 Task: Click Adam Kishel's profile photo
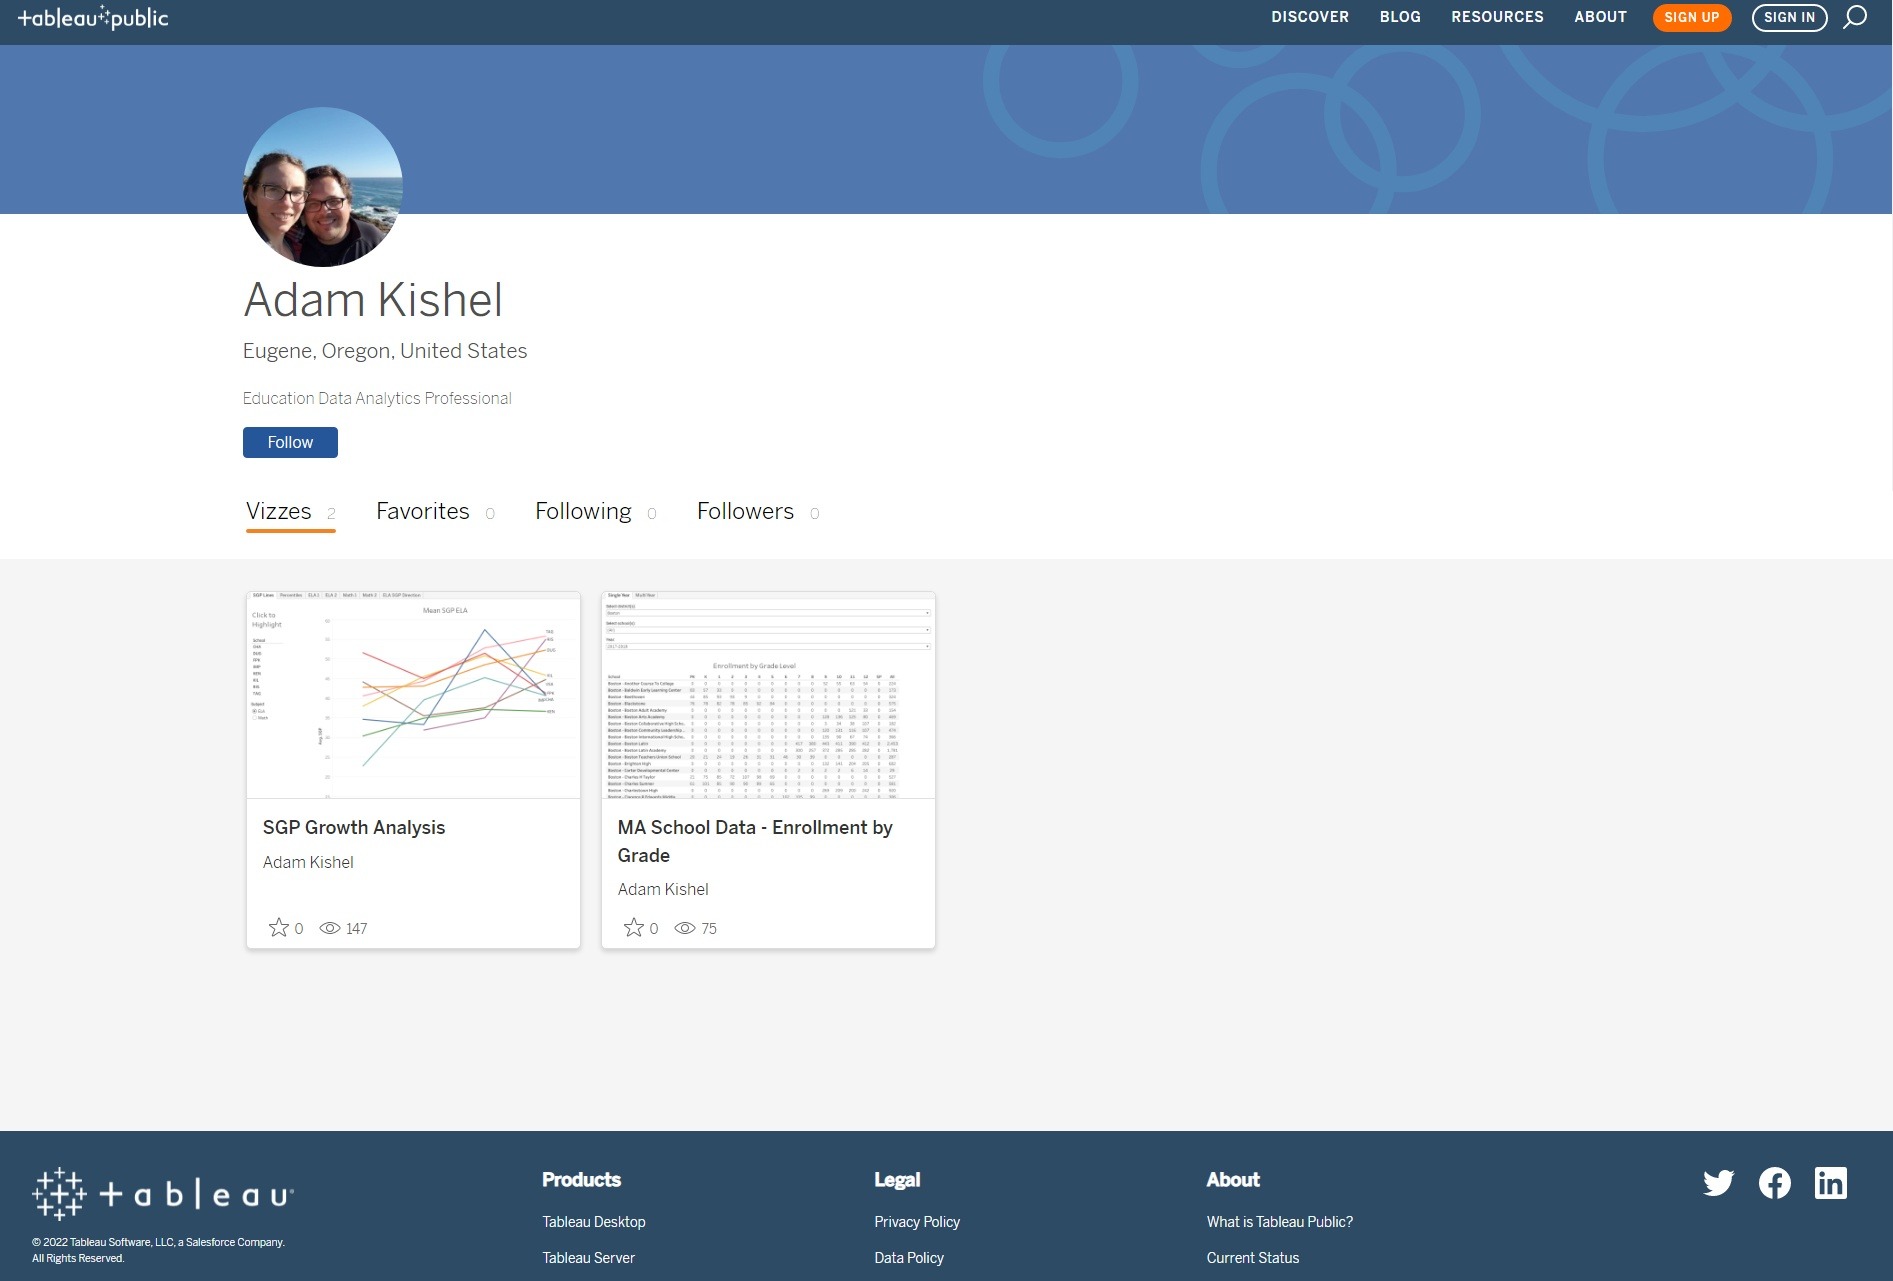click(323, 187)
